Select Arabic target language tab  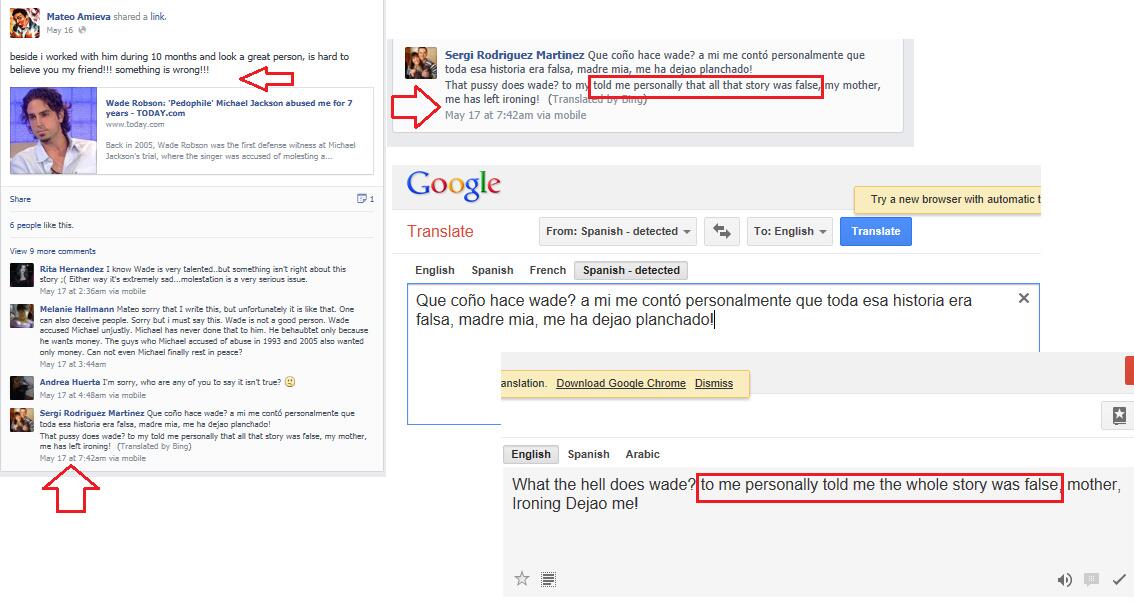(x=642, y=454)
